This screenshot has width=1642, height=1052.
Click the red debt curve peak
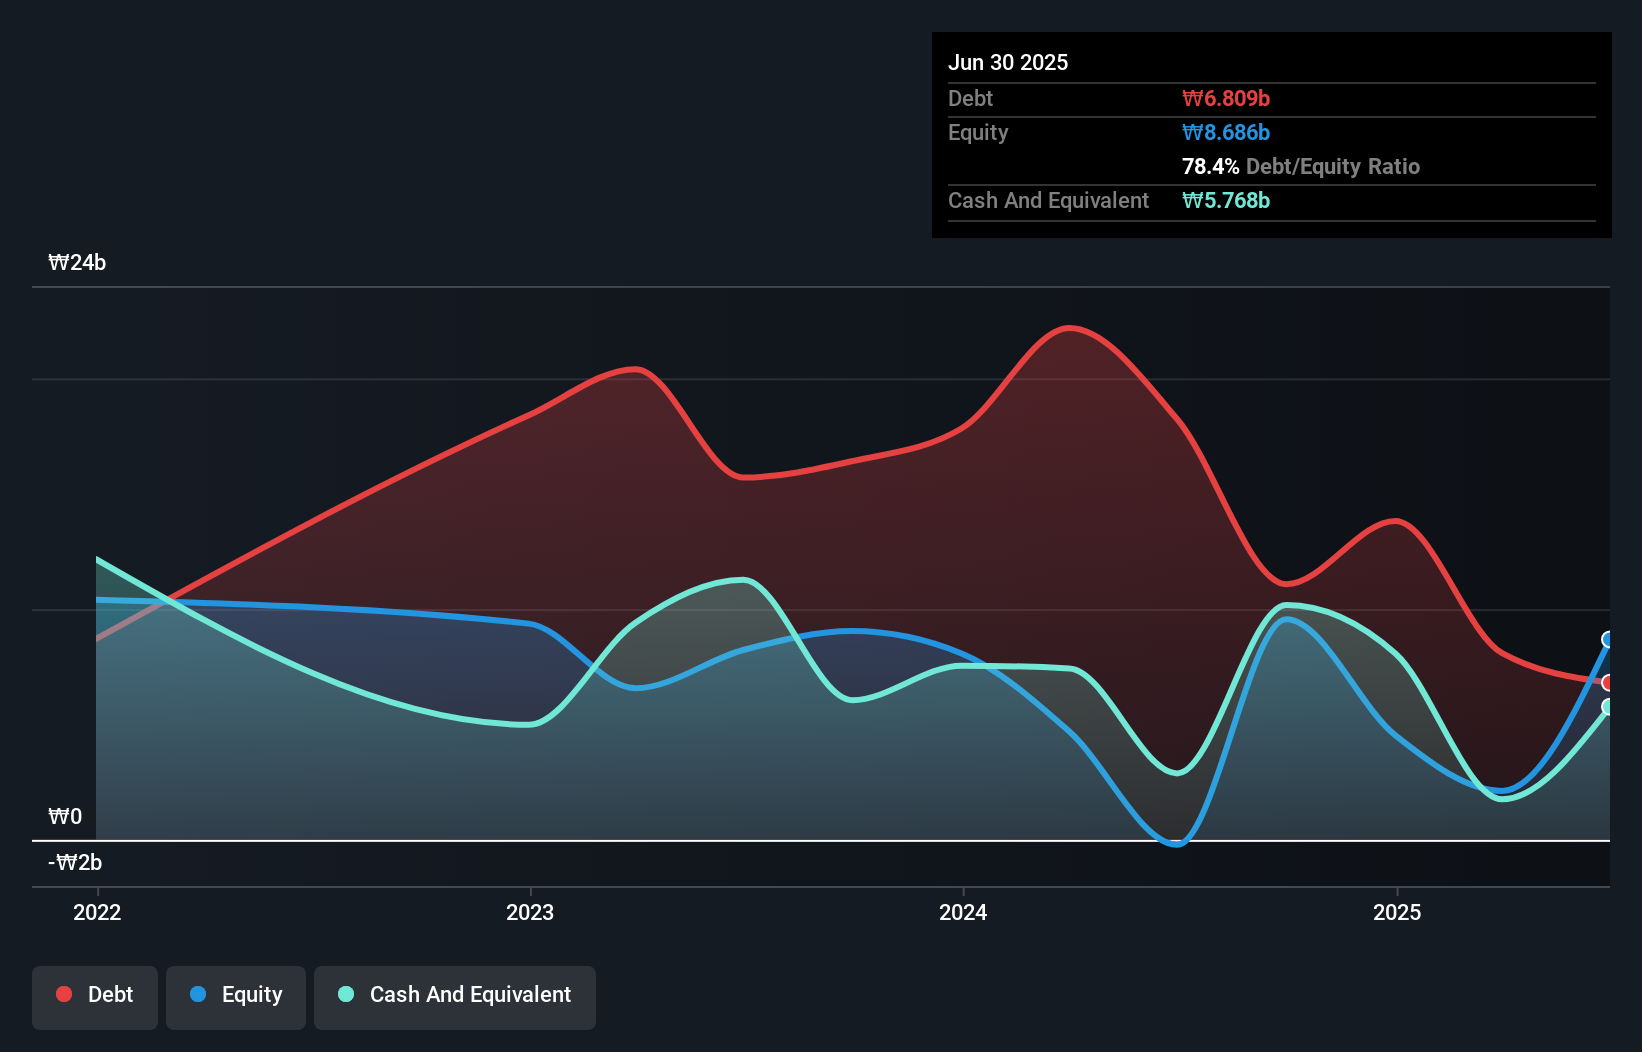[x=1069, y=327]
